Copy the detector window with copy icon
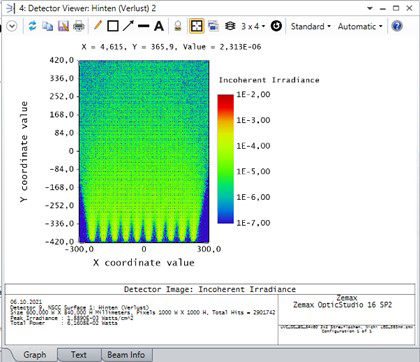The image size is (420, 362). (48, 26)
